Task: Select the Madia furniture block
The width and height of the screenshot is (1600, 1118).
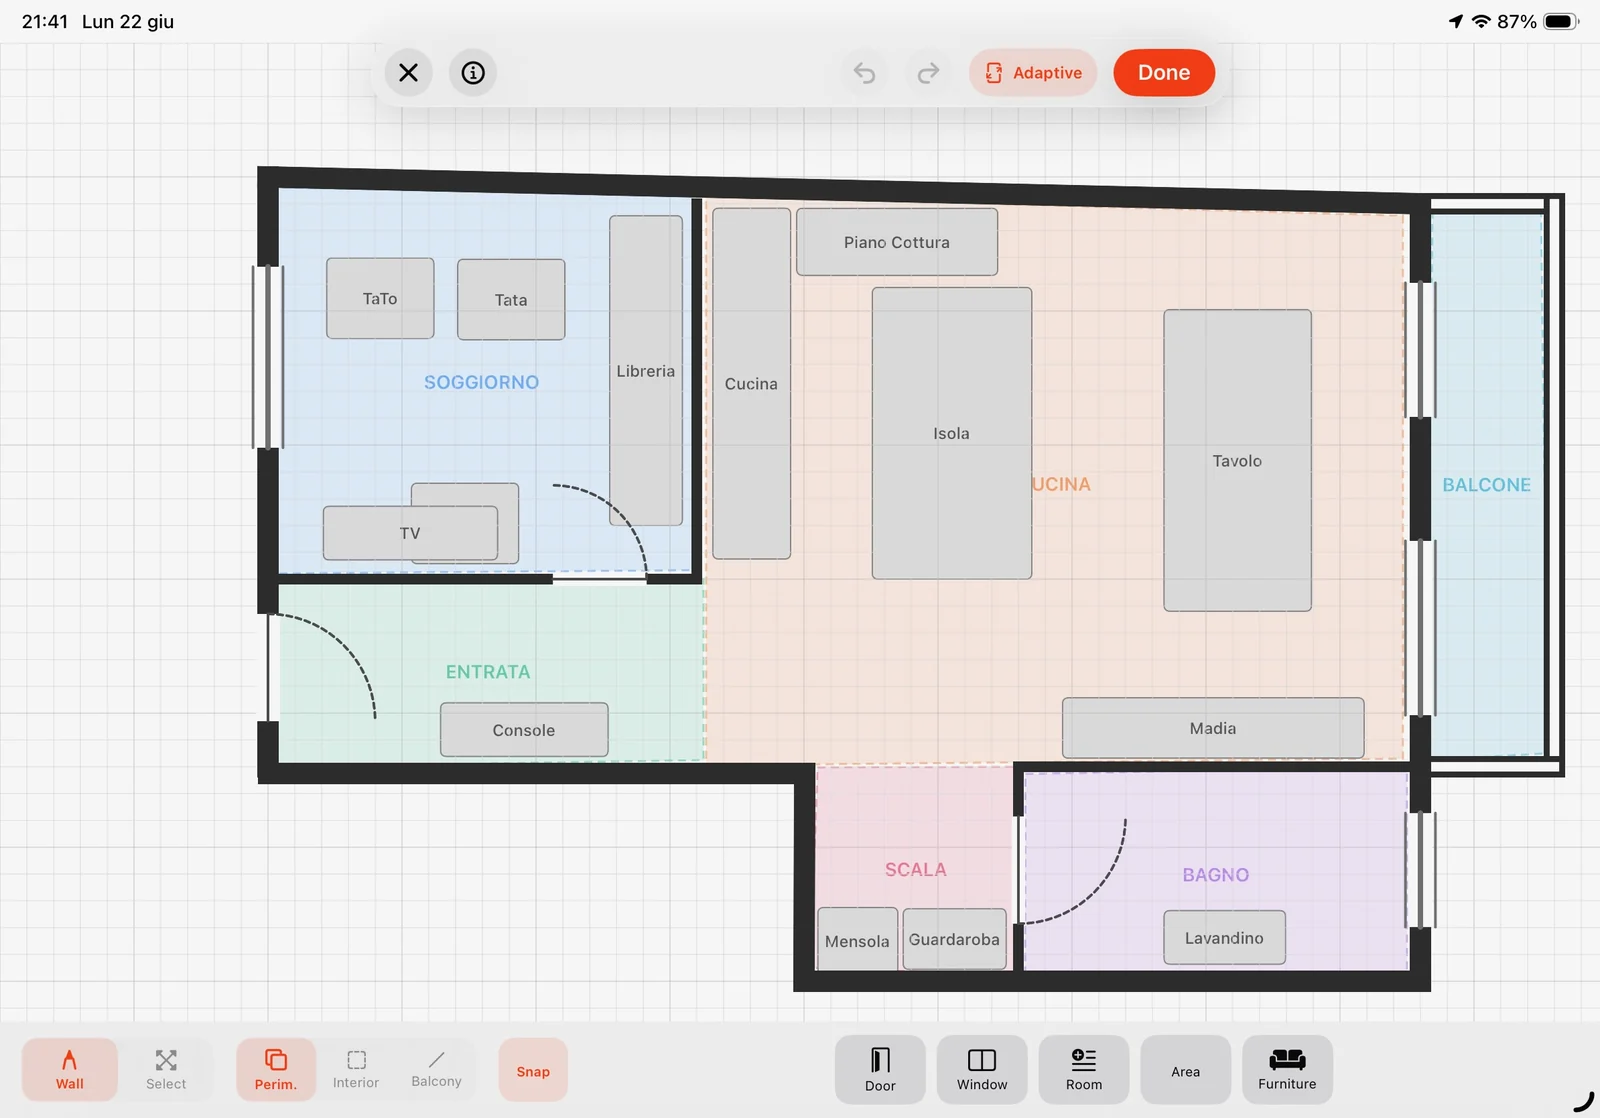Action: tap(1213, 728)
